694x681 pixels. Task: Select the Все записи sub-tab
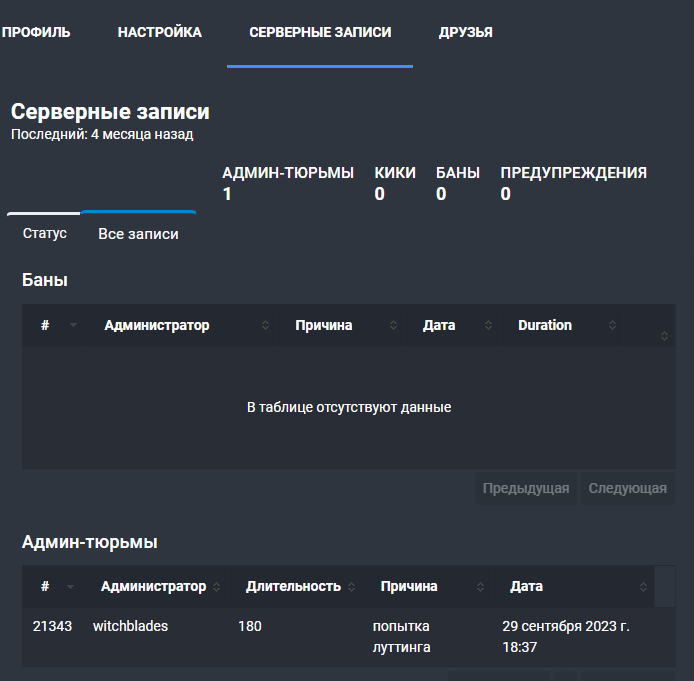click(x=139, y=234)
